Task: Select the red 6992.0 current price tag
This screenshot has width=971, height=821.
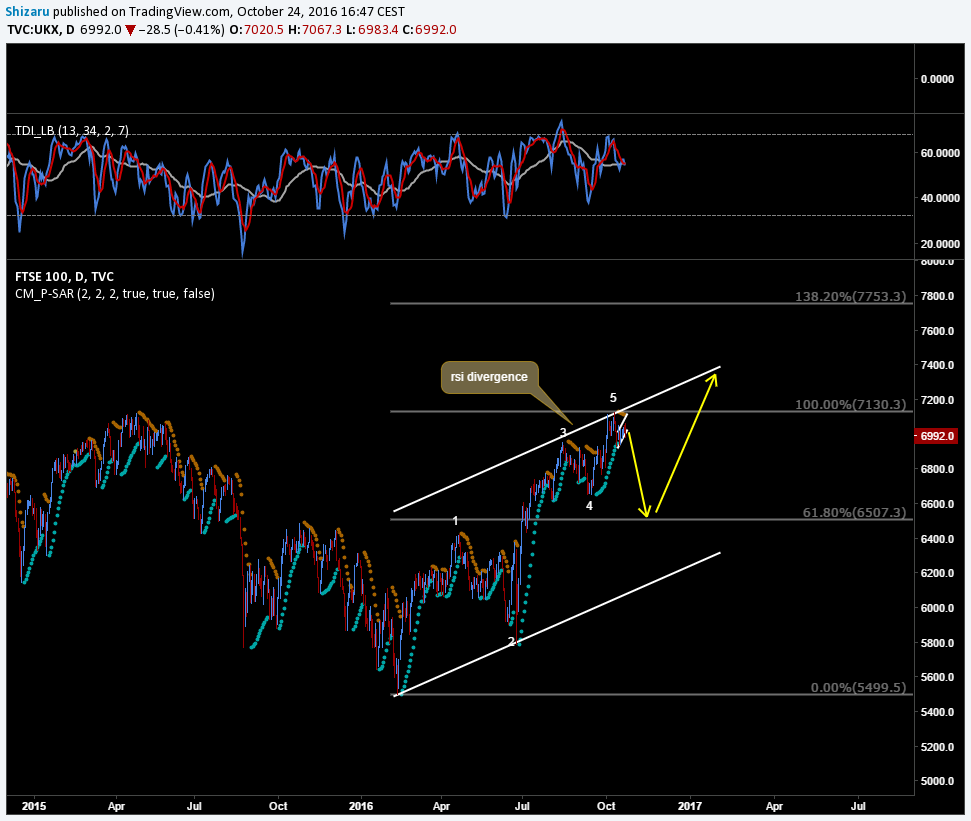Action: pyautogui.click(x=936, y=436)
